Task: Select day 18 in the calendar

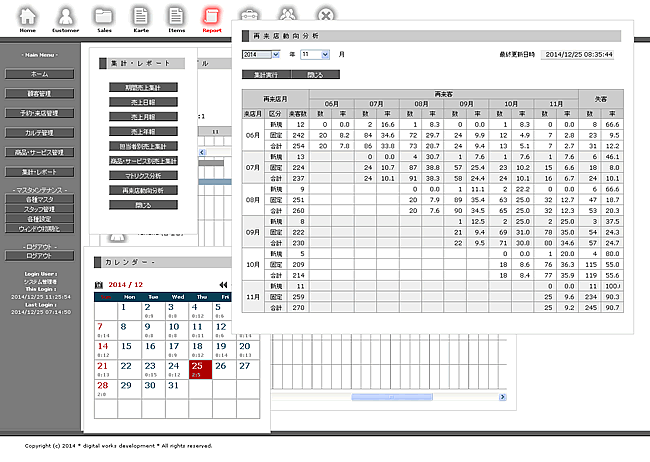Action: pyautogui.click(x=200, y=350)
